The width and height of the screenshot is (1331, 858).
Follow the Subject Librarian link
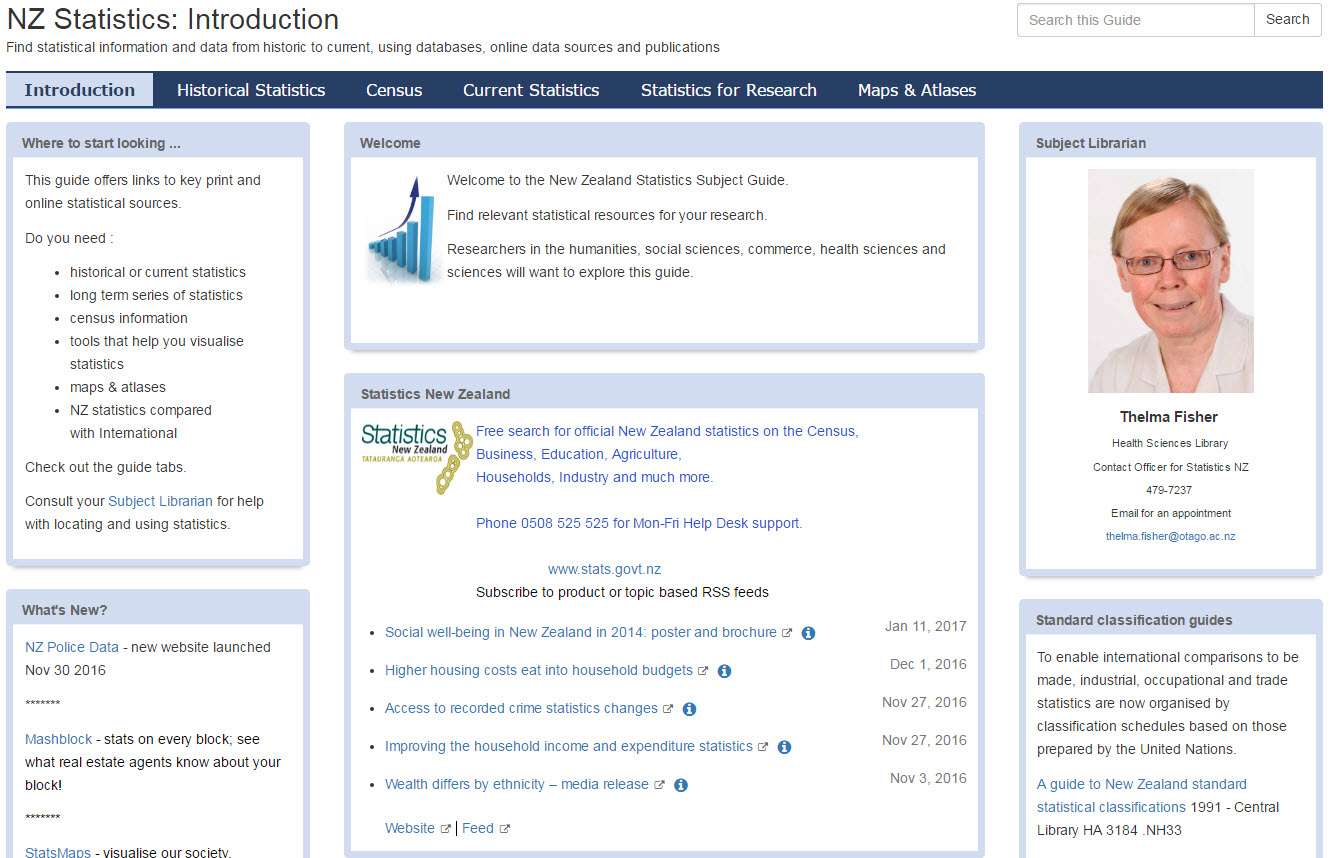coord(161,501)
